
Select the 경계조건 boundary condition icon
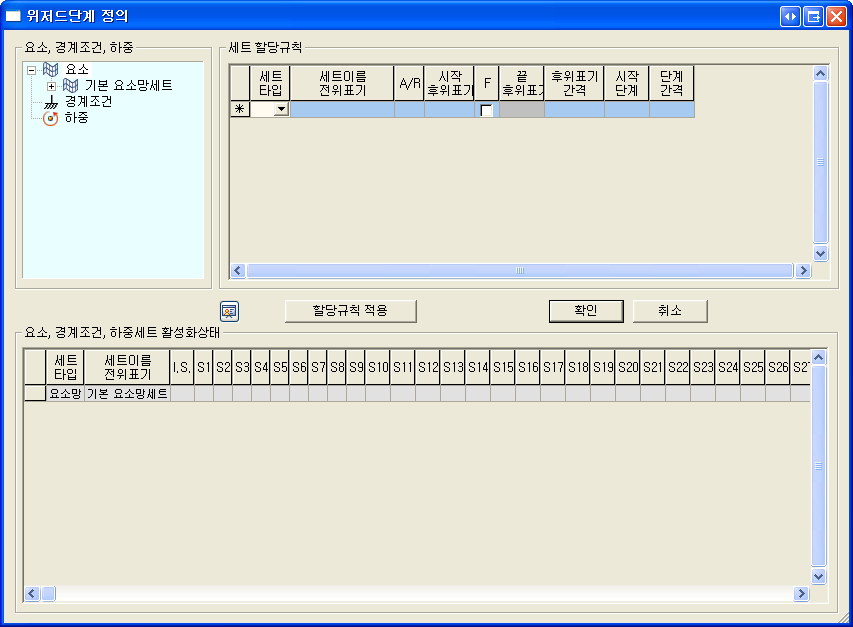tap(51, 102)
